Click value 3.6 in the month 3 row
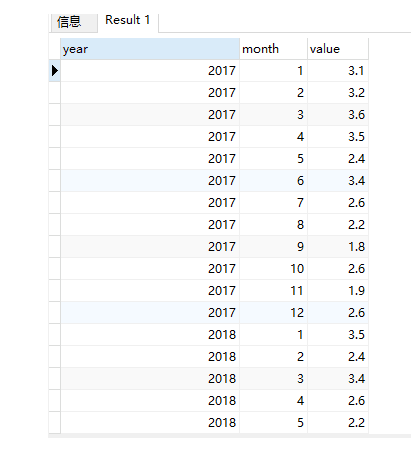 (338, 115)
